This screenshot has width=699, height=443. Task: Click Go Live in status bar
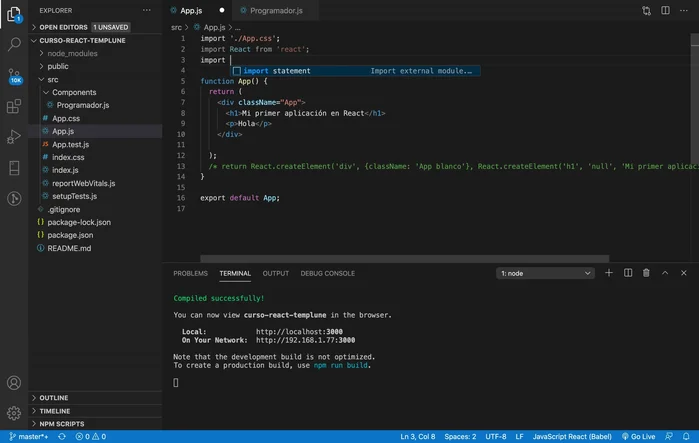tap(638, 436)
